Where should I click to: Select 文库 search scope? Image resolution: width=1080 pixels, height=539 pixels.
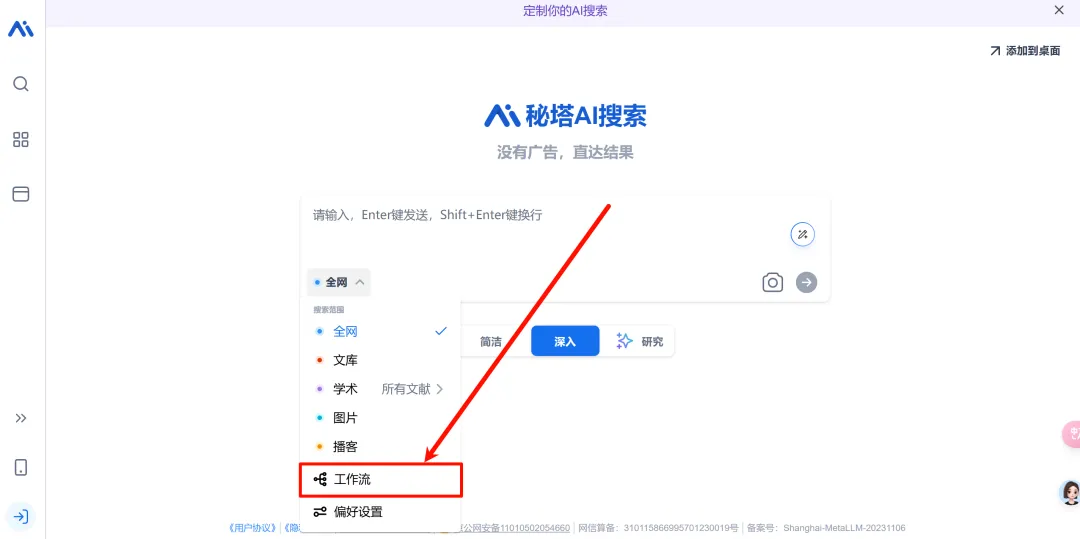click(381, 360)
